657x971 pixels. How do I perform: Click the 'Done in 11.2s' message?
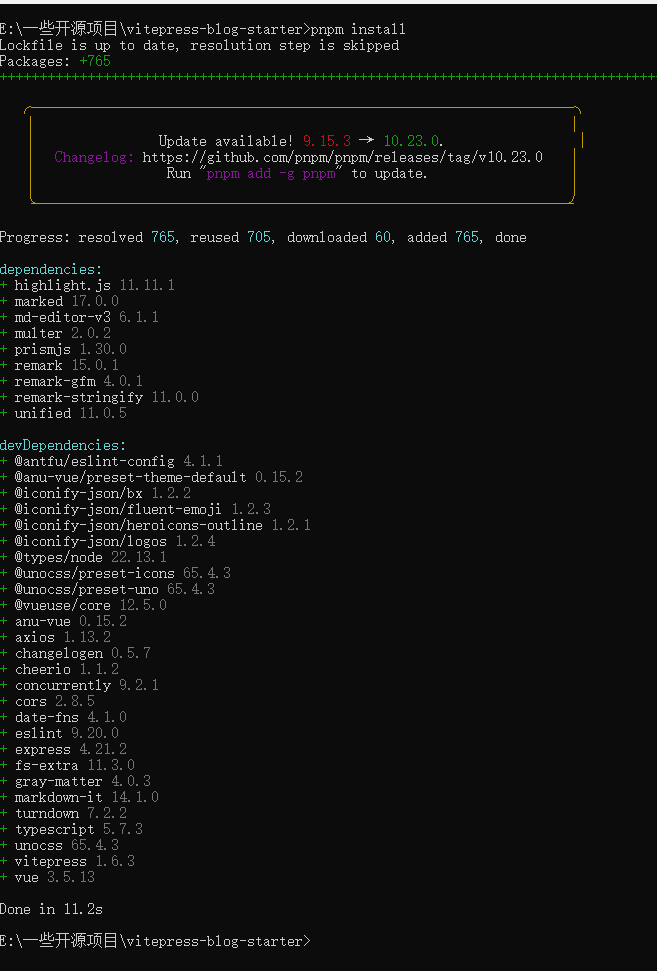tap(51, 909)
